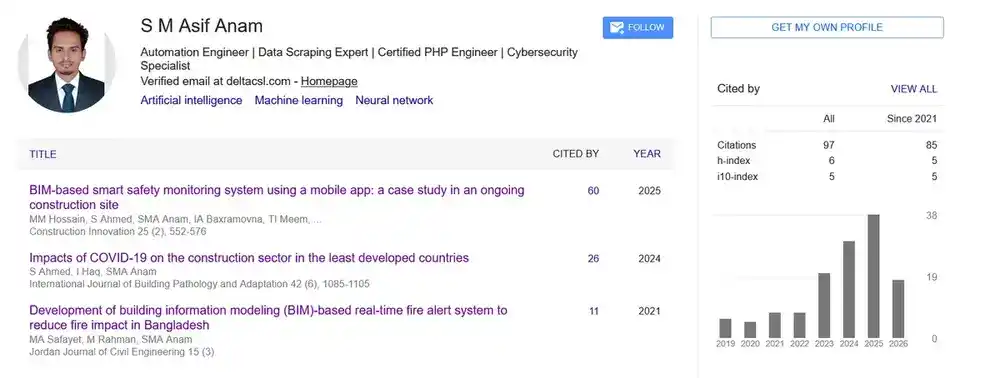Screen dimensions: 1000x378
Task: Click authors 'S Ahmed, I Haq, SMA Anam'
Action: pyautogui.click(x=93, y=272)
